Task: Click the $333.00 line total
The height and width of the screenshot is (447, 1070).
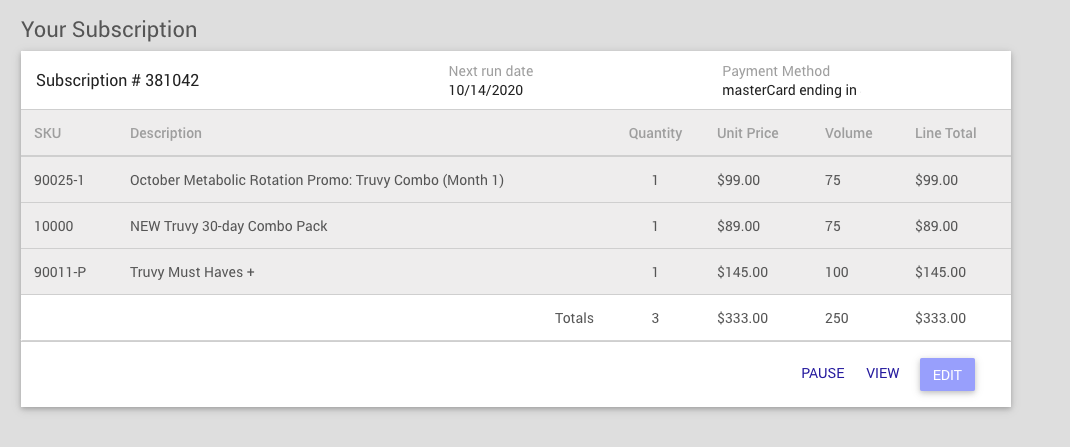Action: point(940,318)
